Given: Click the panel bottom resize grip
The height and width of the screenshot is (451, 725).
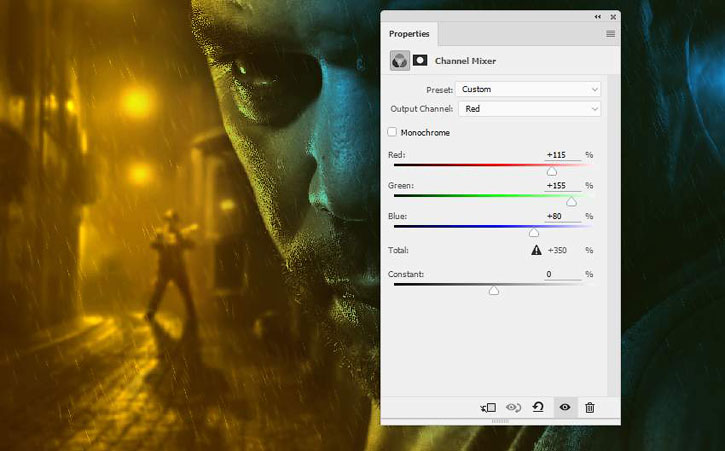Looking at the screenshot, I should (500, 421).
